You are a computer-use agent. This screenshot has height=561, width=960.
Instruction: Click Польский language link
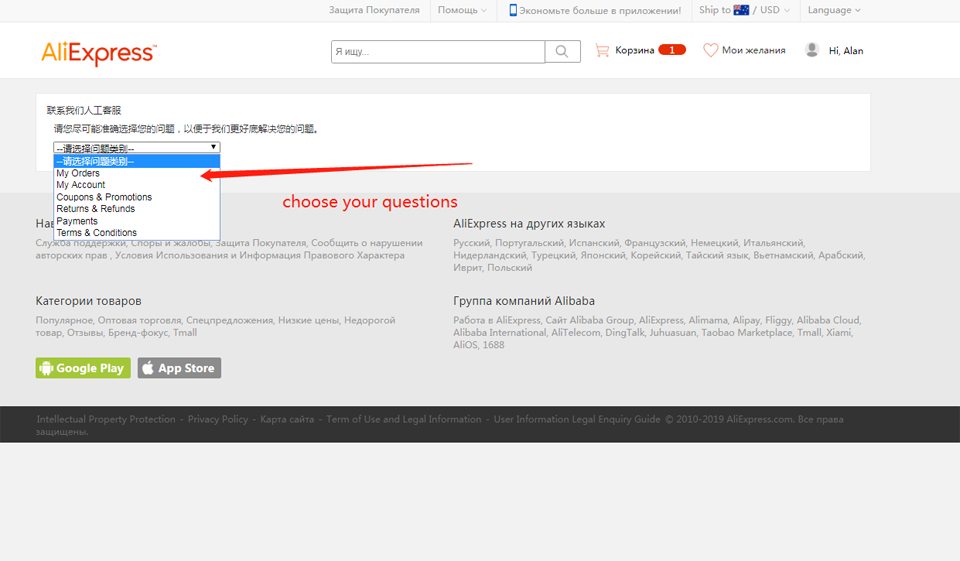[x=509, y=268]
